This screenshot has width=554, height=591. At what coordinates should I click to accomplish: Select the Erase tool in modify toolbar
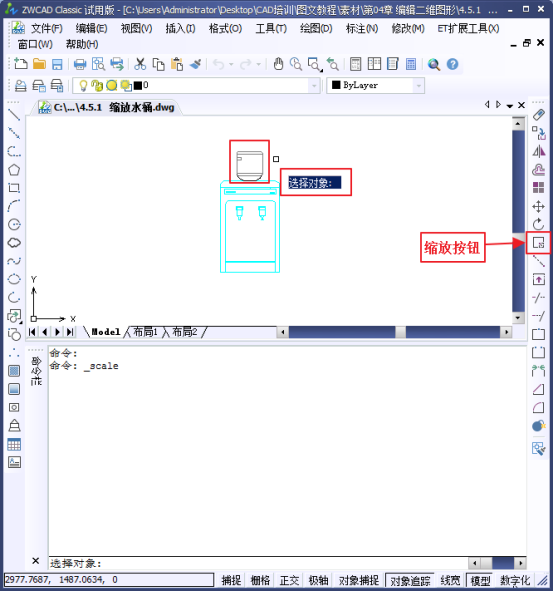pos(539,115)
